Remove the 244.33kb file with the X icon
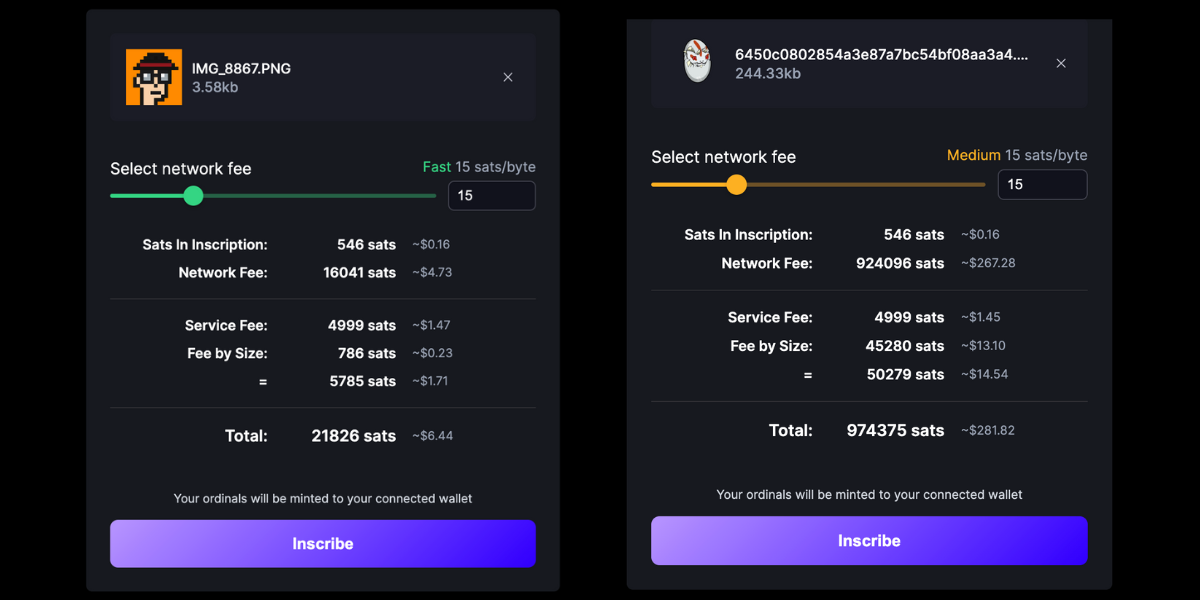This screenshot has height=600, width=1200. pyautogui.click(x=1061, y=63)
